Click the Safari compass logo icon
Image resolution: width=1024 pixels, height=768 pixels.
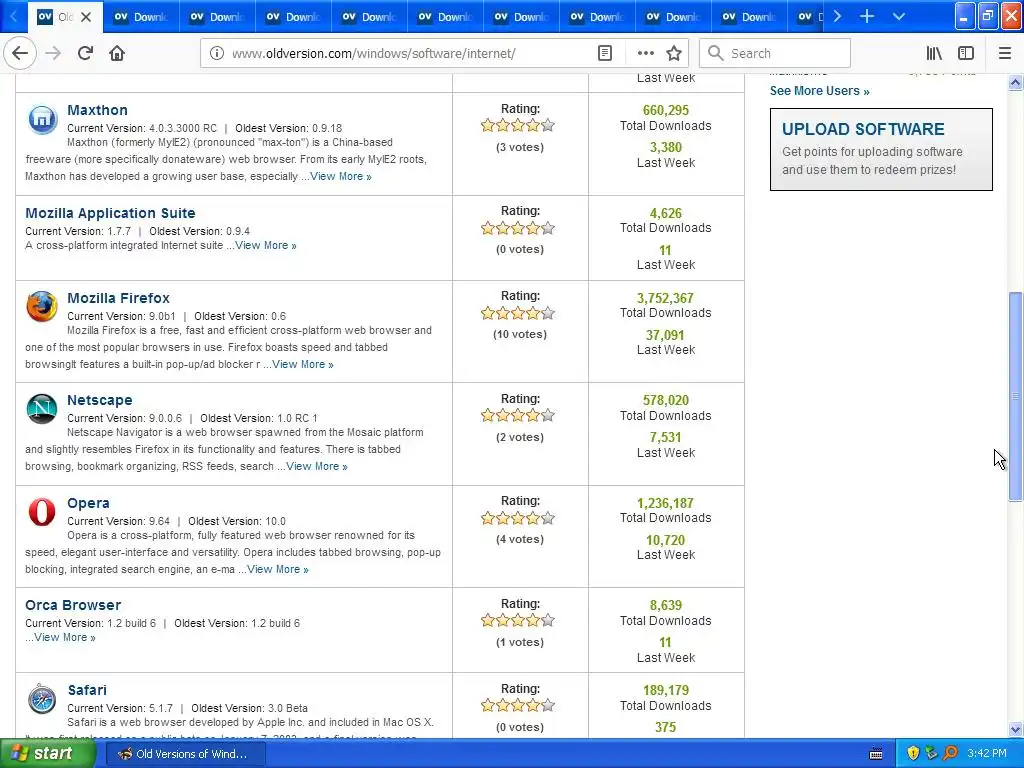click(x=42, y=699)
